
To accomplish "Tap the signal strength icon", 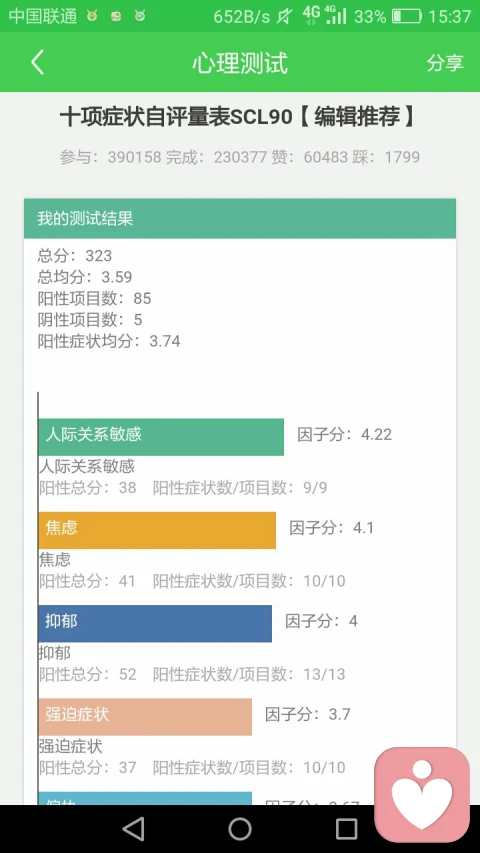I will coord(335,15).
